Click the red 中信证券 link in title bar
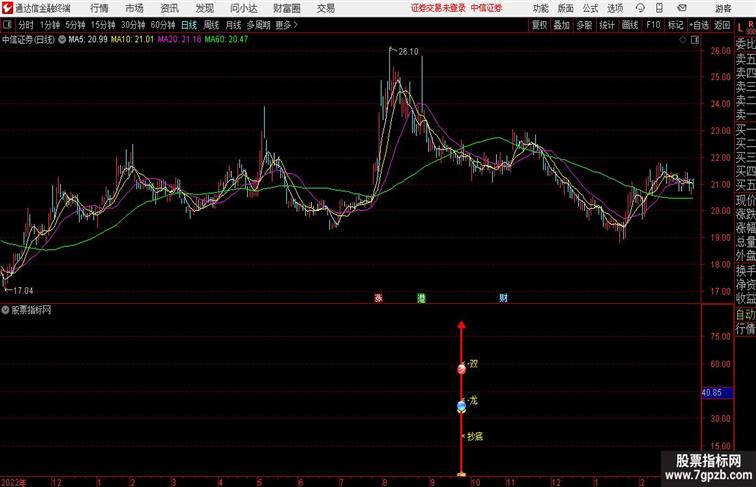756x487 pixels. pyautogui.click(x=486, y=8)
